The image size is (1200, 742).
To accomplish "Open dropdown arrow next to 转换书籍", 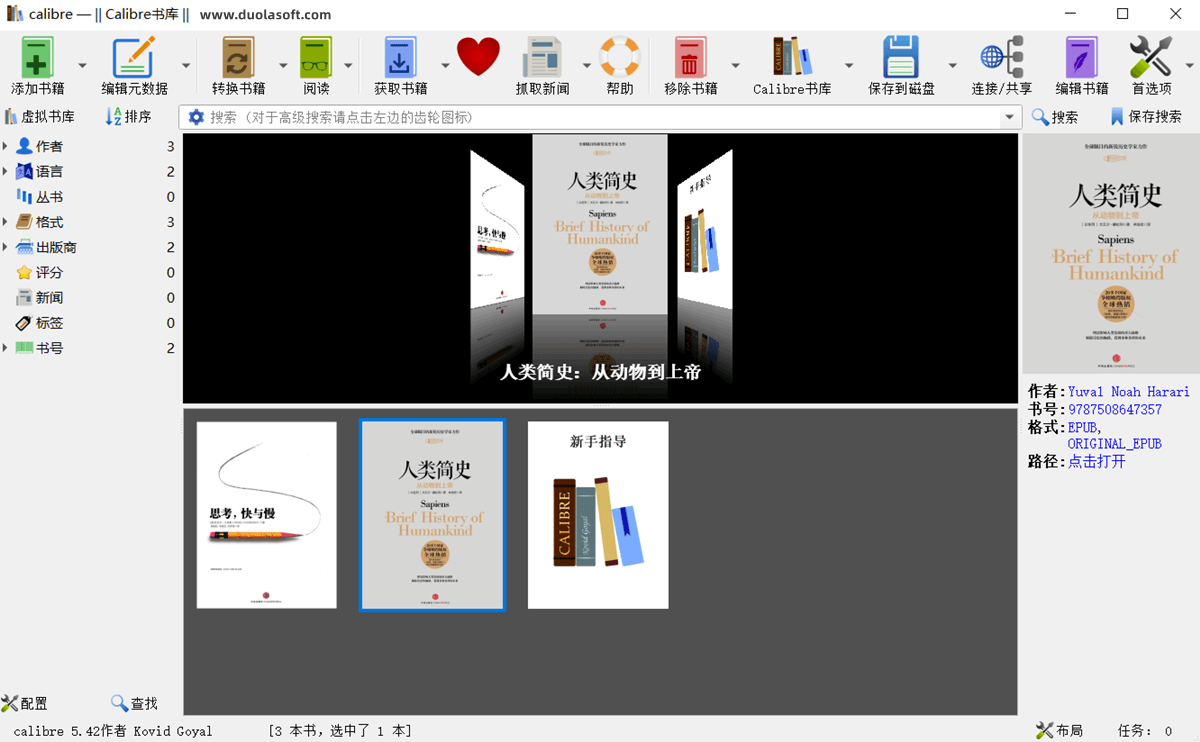I will tap(283, 66).
